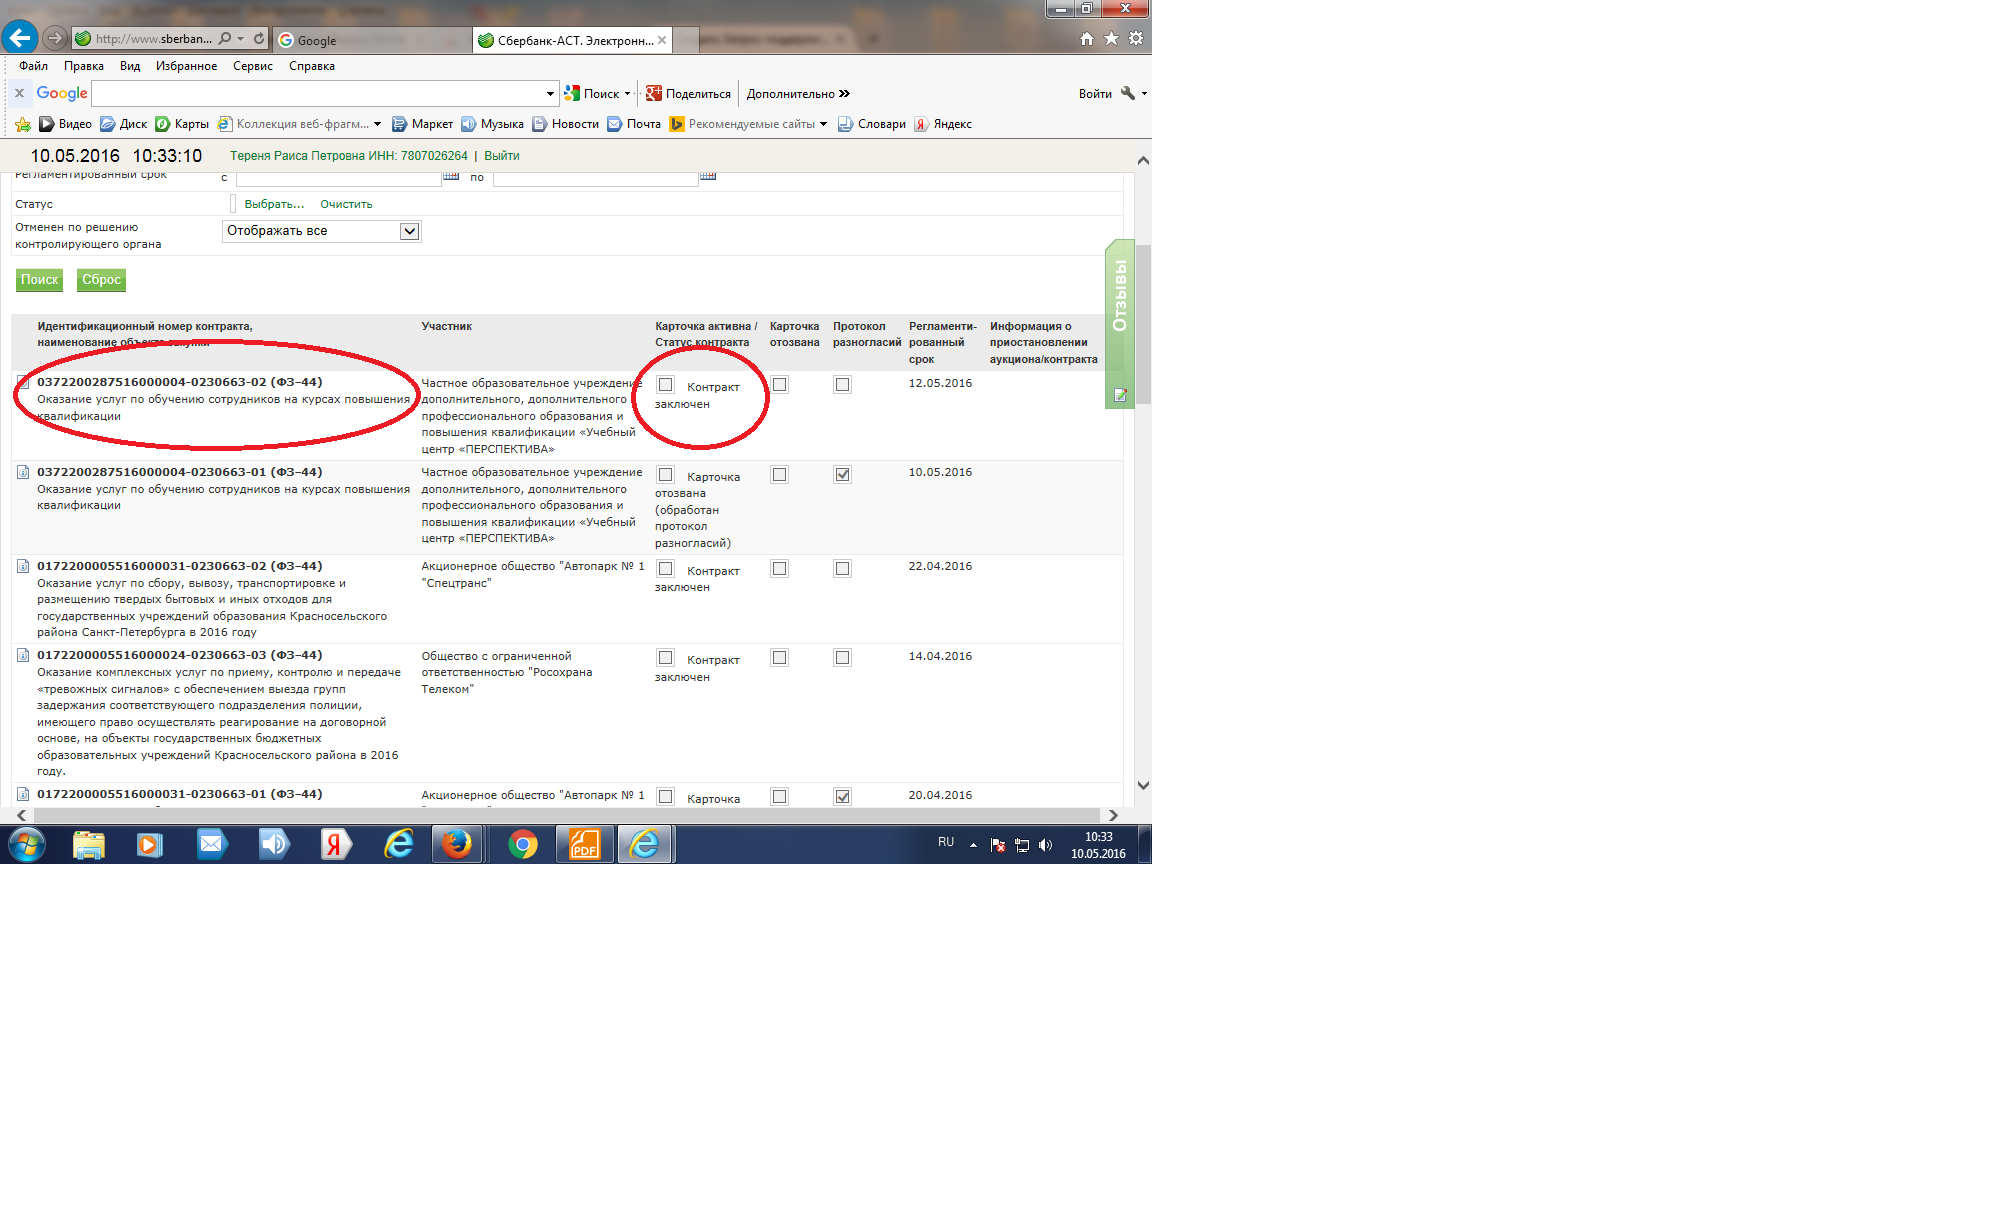Expand Рекомендуемые сайты dropdown
This screenshot has width=1992, height=1230.
pos(823,124)
